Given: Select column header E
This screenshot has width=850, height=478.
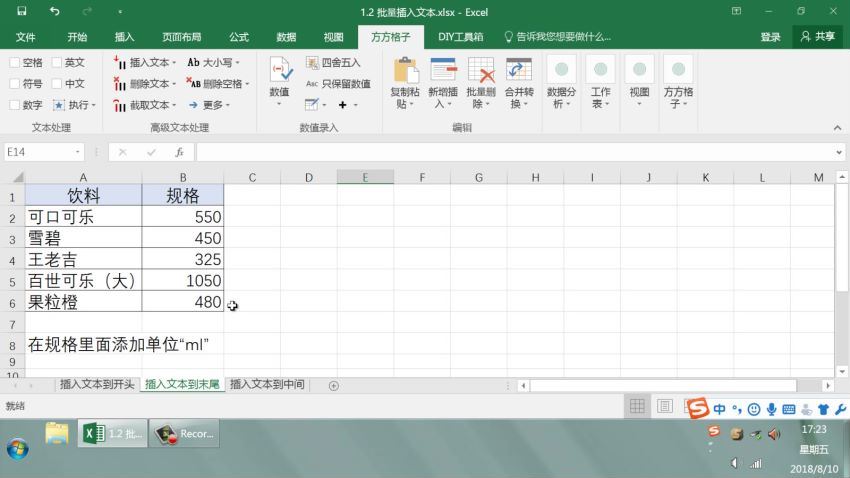Looking at the screenshot, I should [x=365, y=177].
